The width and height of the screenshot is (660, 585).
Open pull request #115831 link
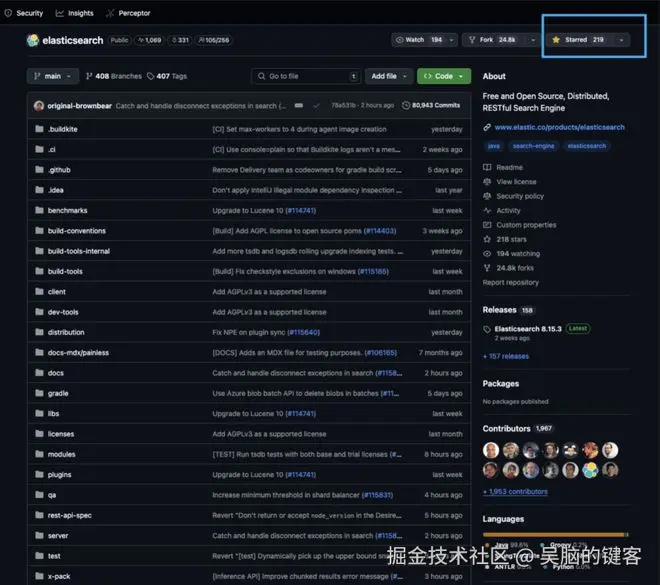pyautogui.click(x=377, y=495)
